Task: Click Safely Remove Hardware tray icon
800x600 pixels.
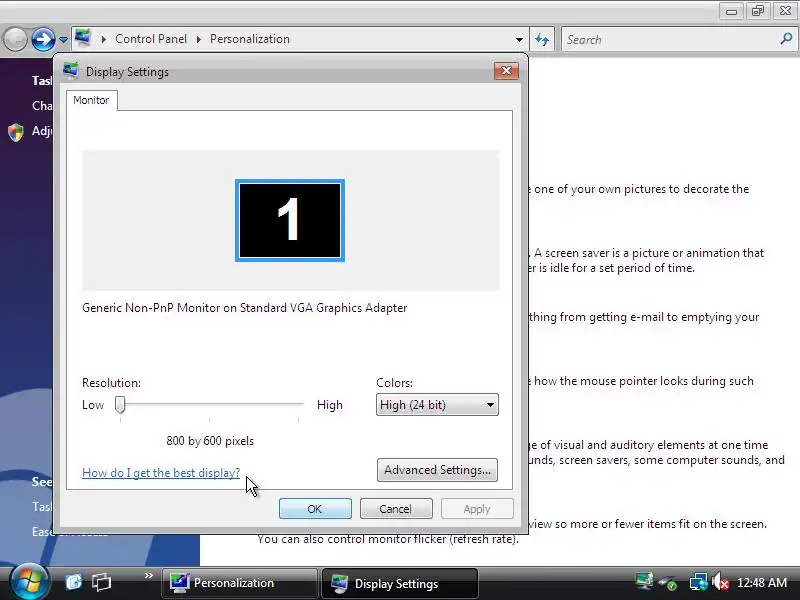Action: (668, 583)
